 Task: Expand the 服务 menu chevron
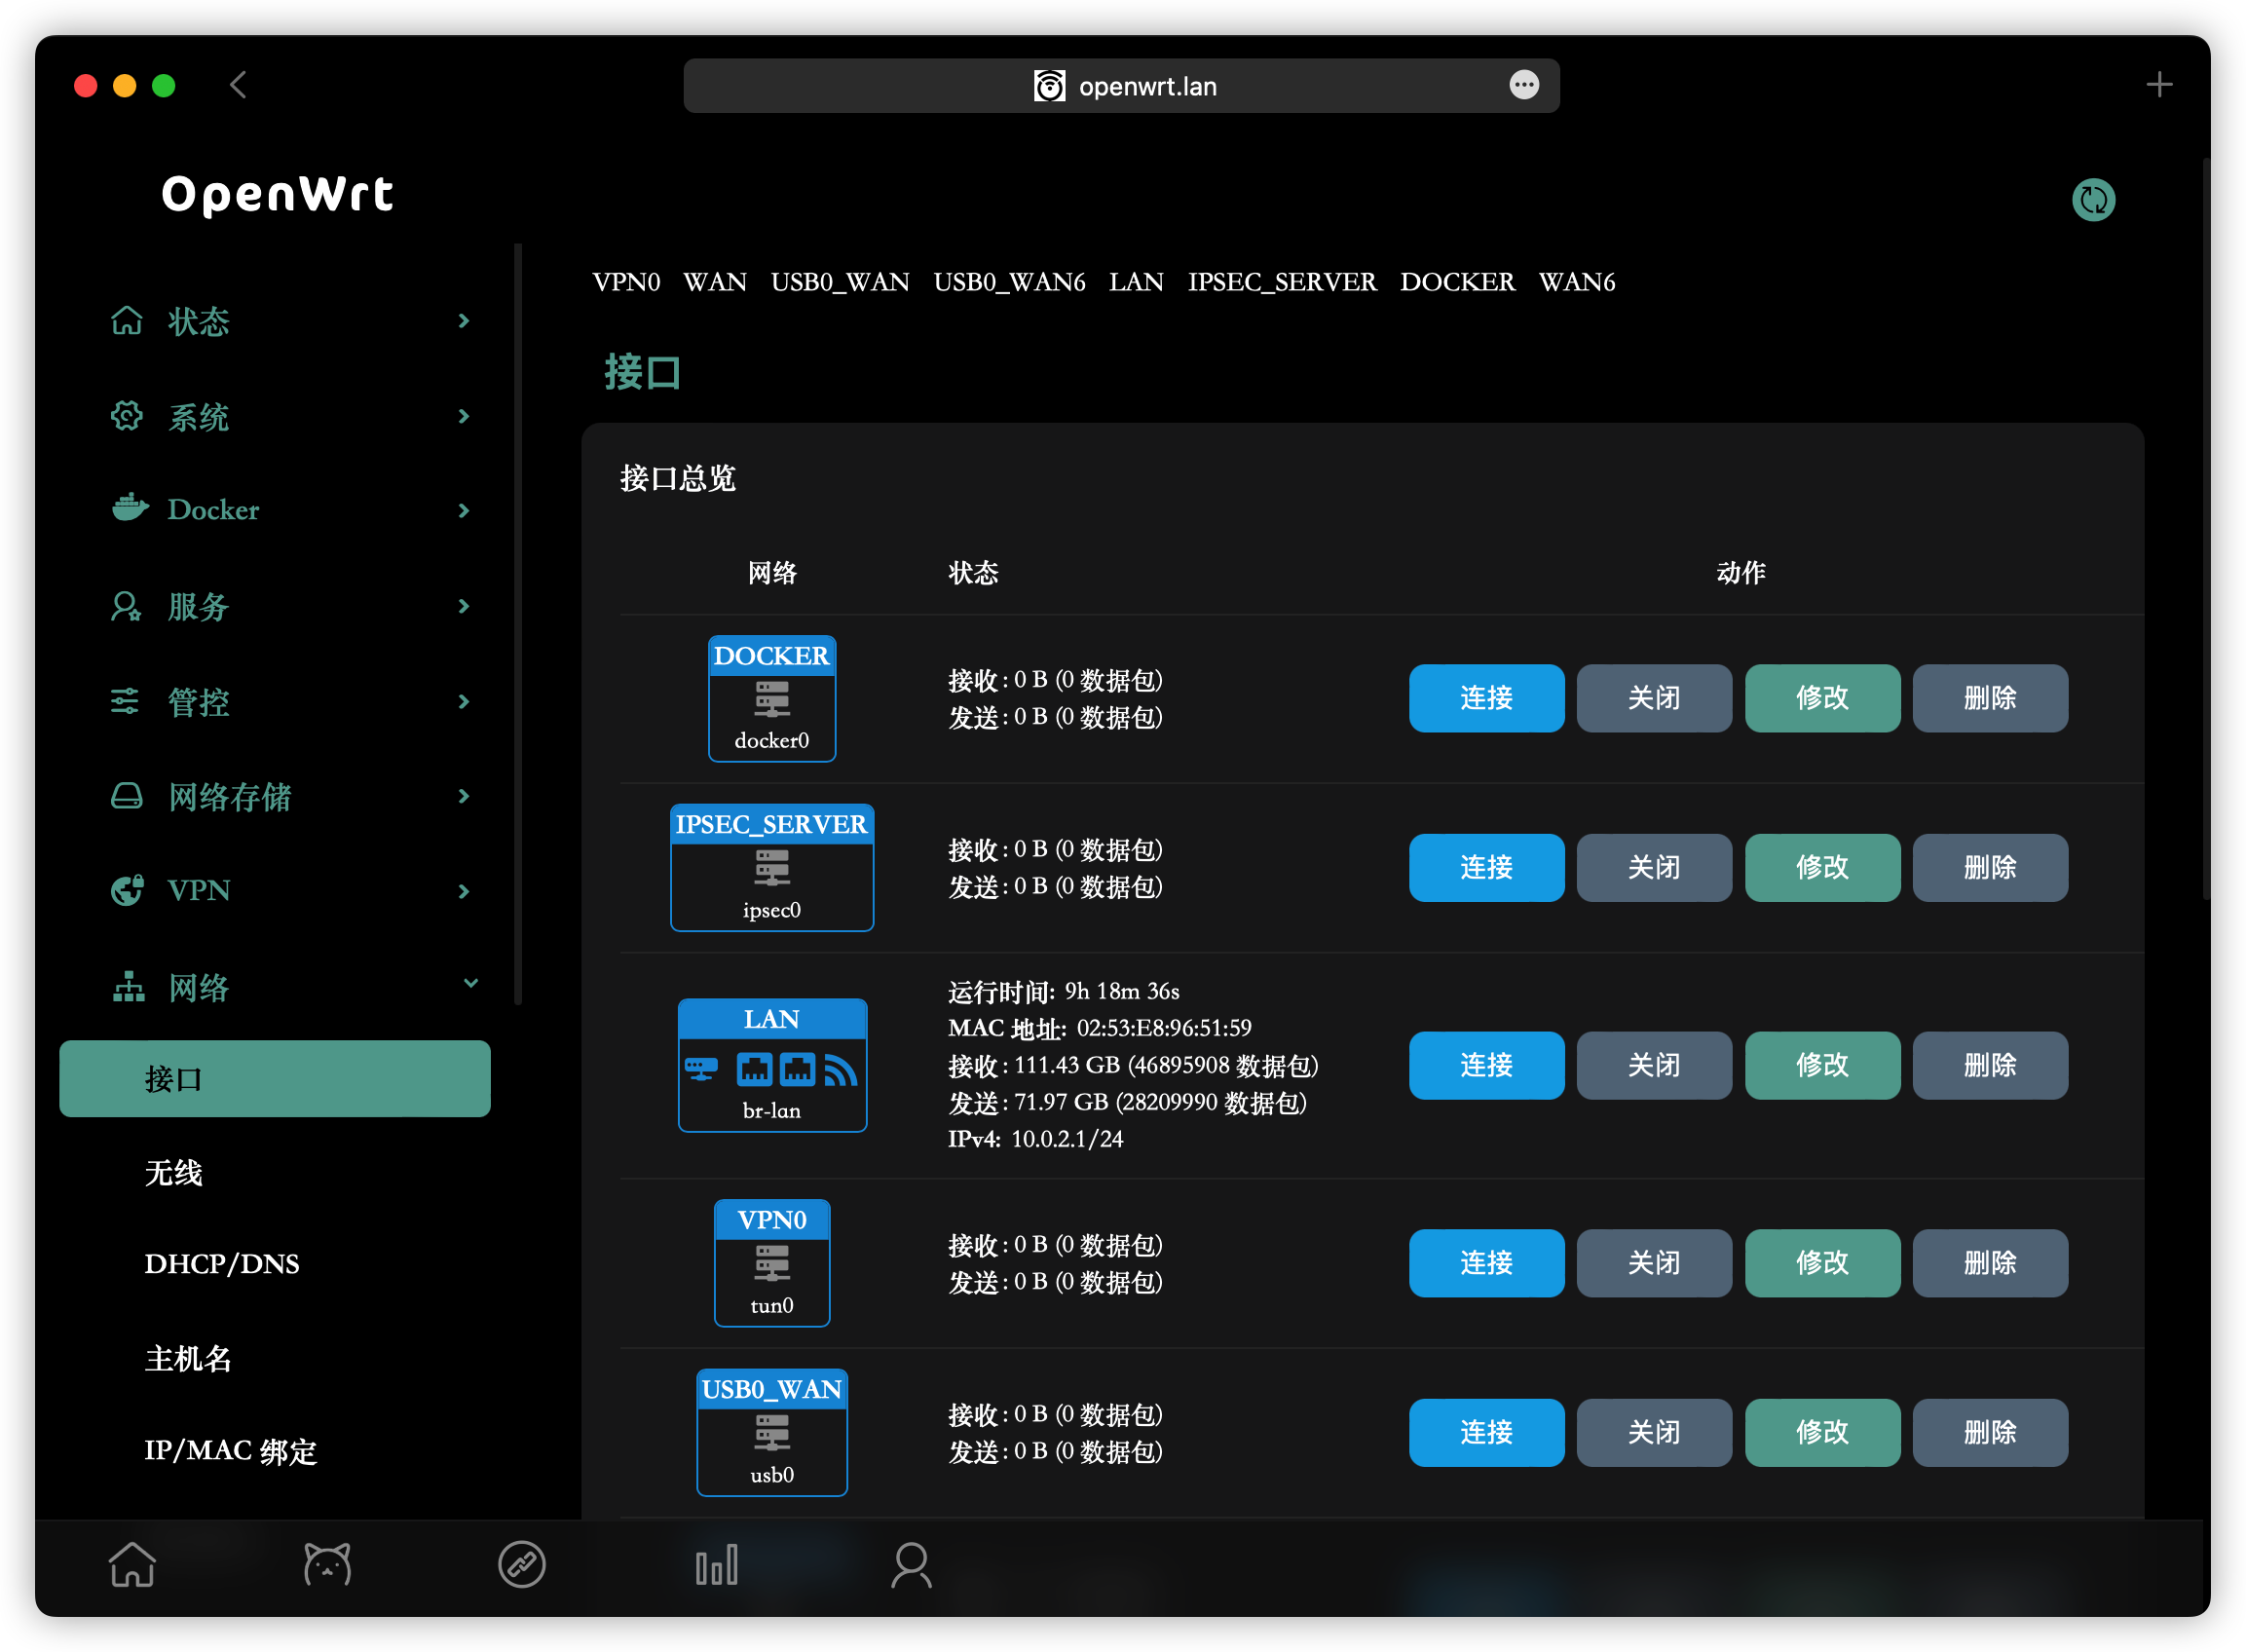[464, 606]
